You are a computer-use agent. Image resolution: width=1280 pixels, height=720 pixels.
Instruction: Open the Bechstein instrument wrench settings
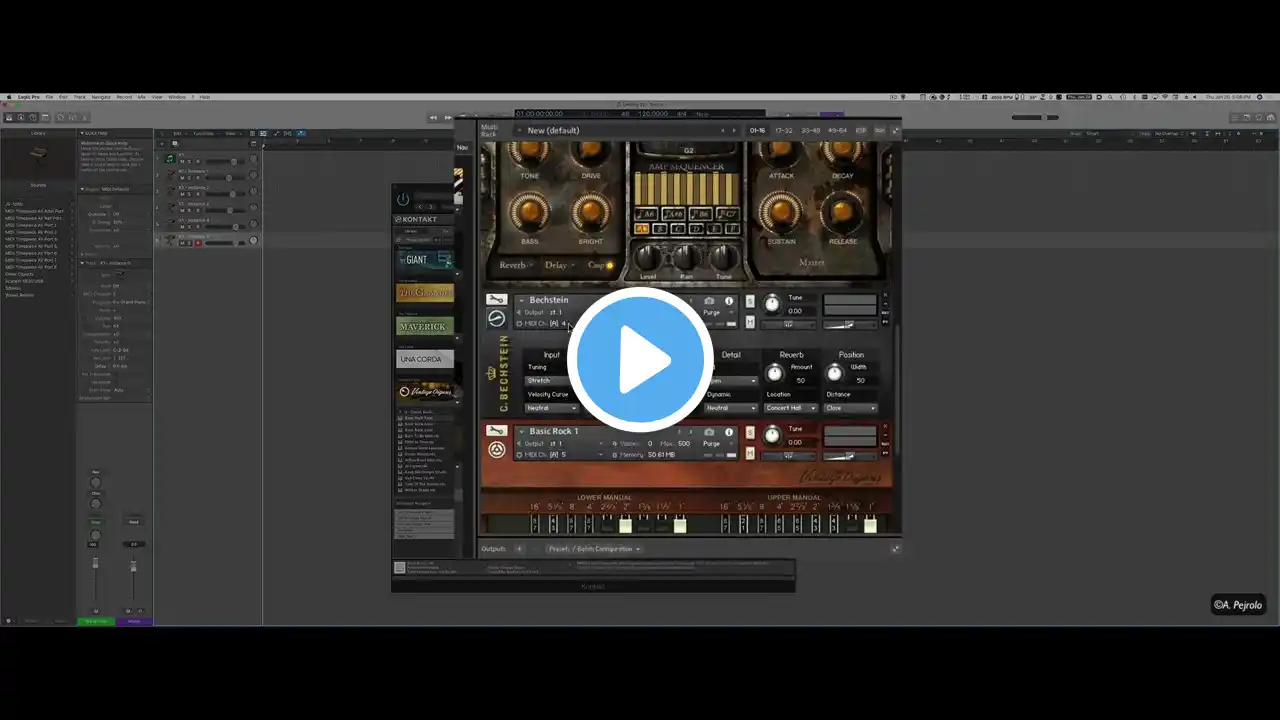[x=496, y=300]
